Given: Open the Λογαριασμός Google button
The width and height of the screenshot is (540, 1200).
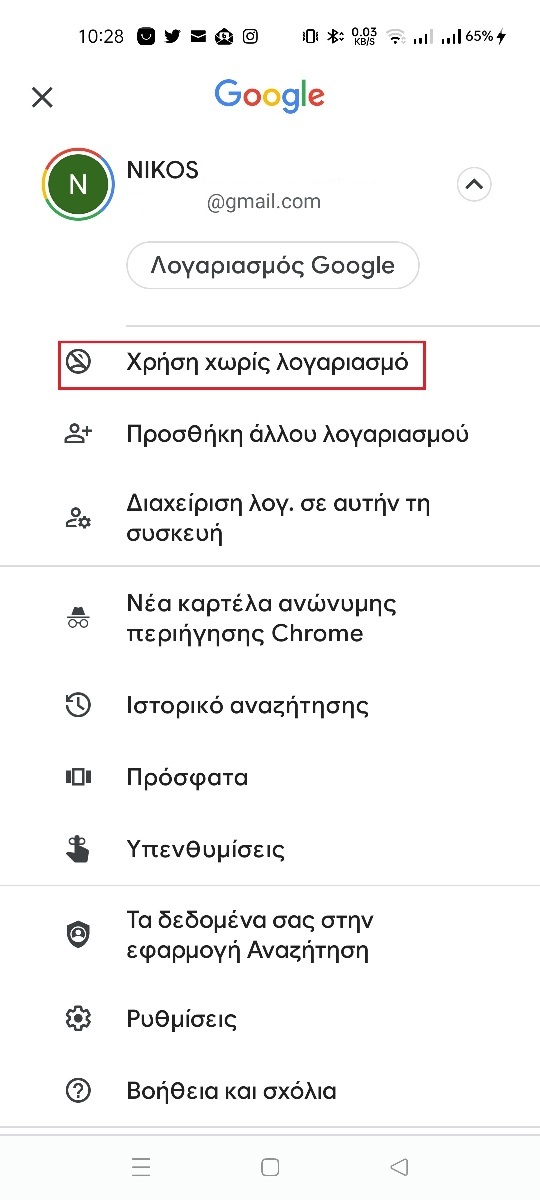Looking at the screenshot, I should pyautogui.click(x=272, y=266).
